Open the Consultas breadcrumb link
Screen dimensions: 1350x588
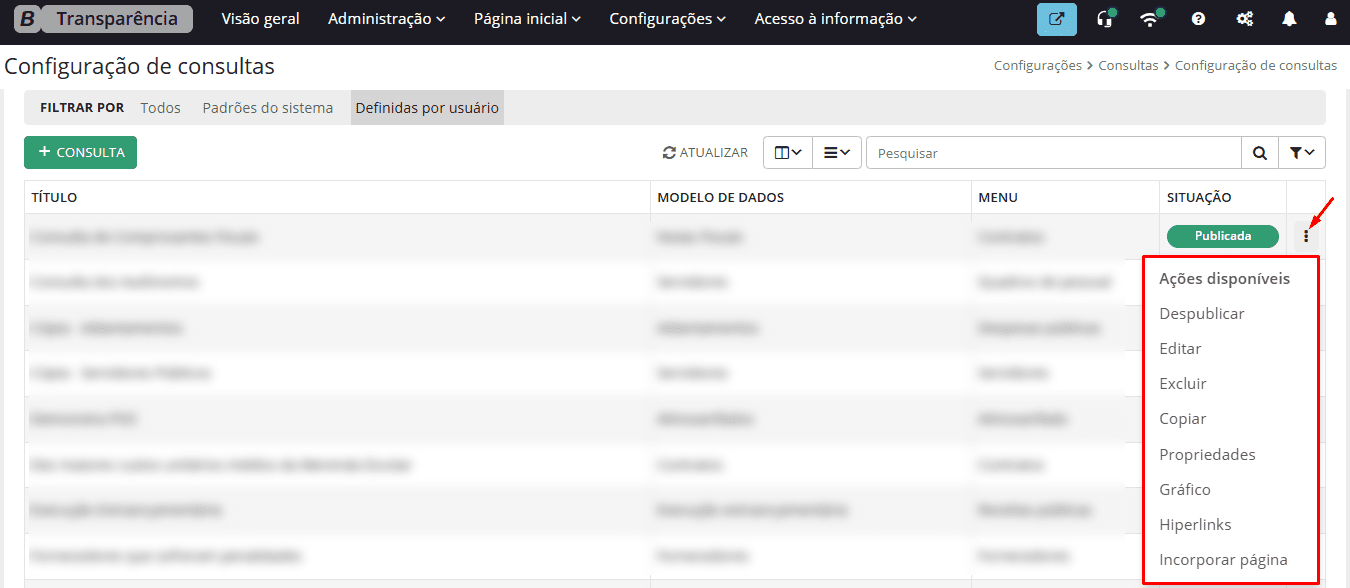[1128, 64]
